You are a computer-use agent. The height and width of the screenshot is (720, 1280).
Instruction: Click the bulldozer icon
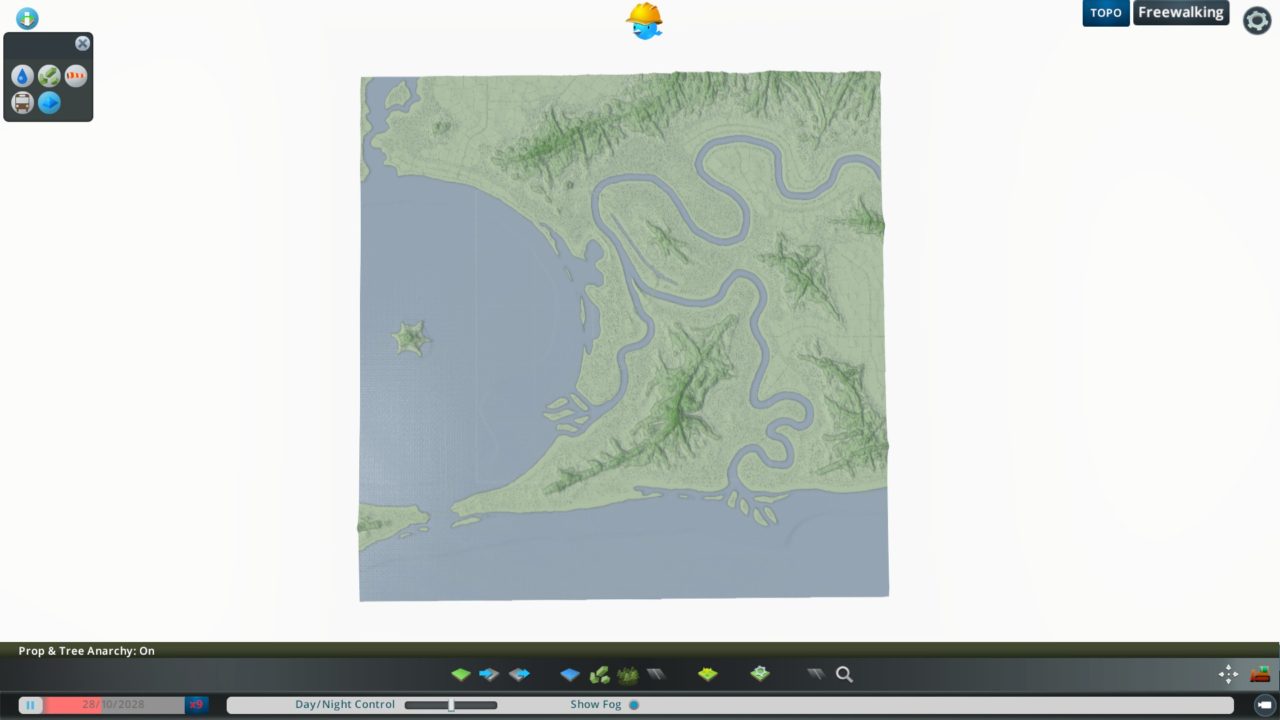[1260, 674]
